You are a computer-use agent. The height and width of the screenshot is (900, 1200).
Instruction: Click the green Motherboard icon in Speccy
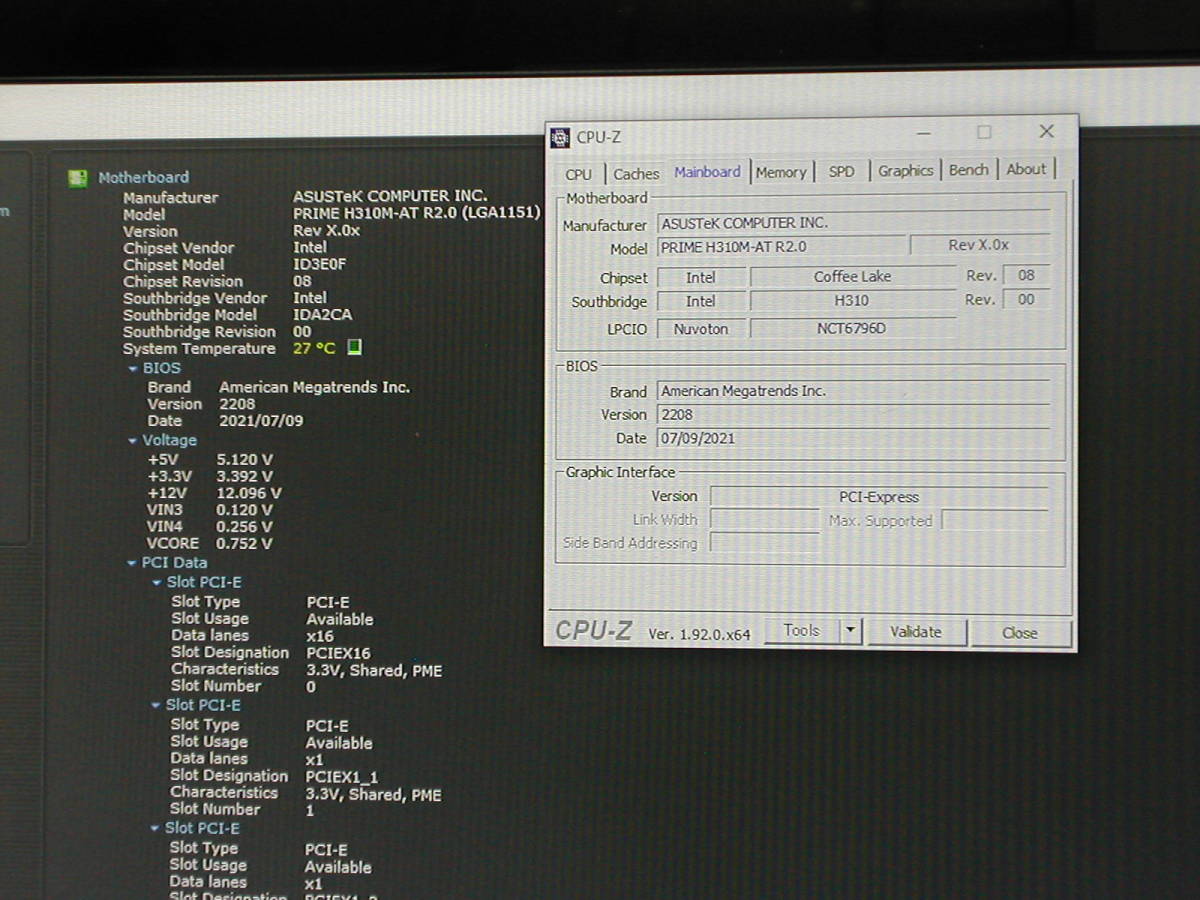tap(77, 178)
